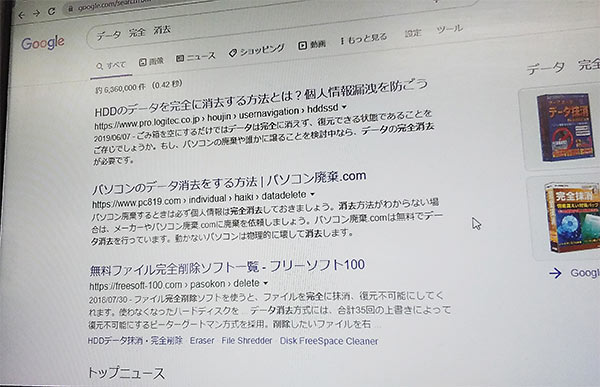Image resolution: width=600 pixels, height=387 pixels.
Task: Open ツール search tools
Action: 450,29
